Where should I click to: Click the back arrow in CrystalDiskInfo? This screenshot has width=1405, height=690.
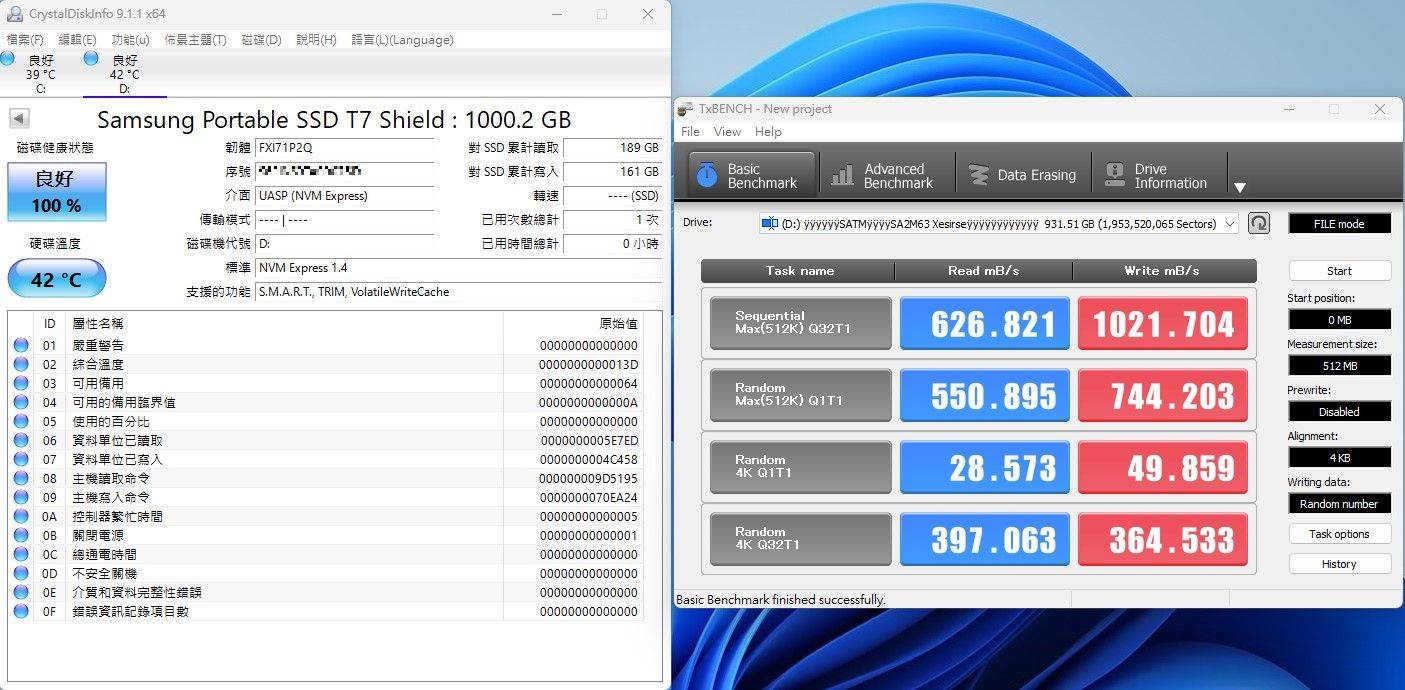[x=19, y=117]
